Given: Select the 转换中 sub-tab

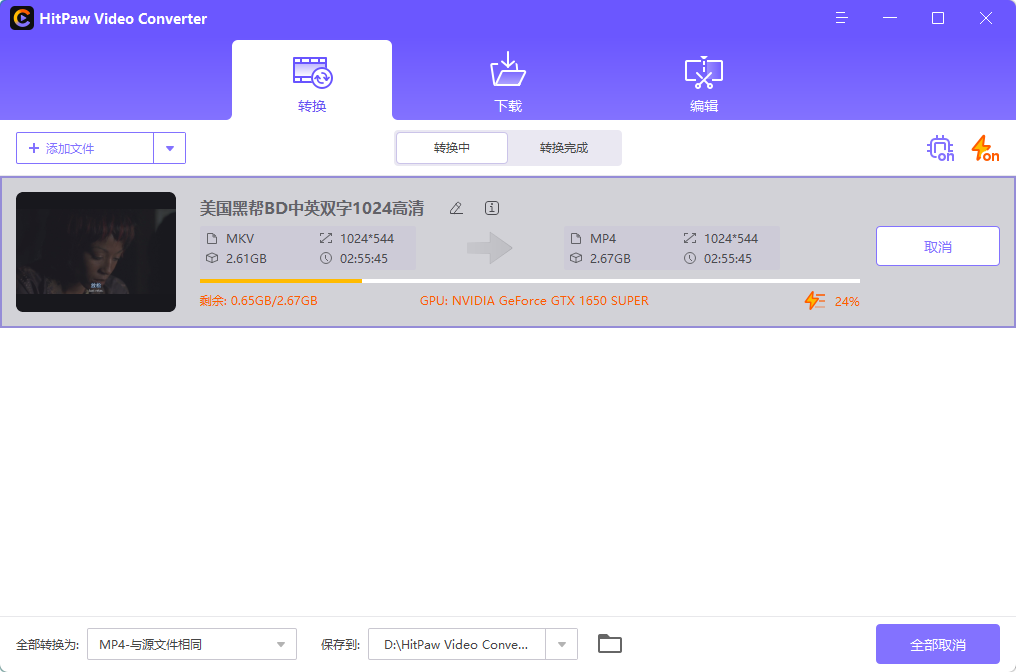Looking at the screenshot, I should (x=452, y=148).
